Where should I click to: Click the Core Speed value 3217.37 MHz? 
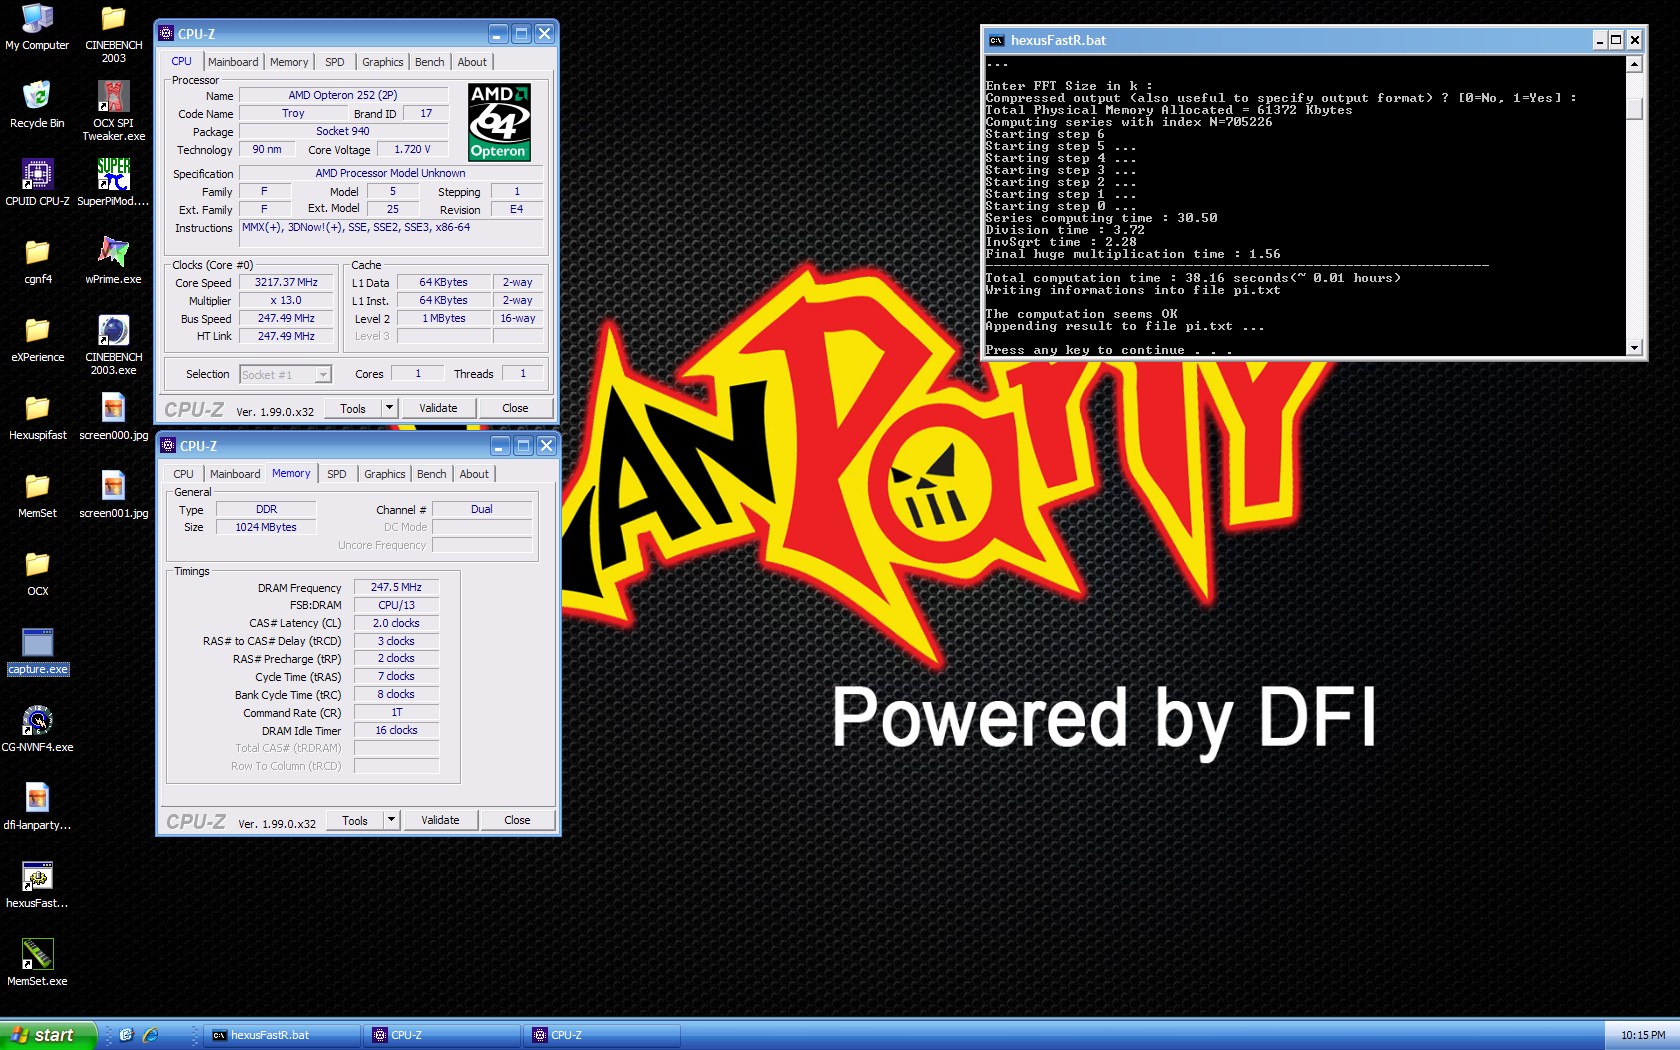point(286,282)
